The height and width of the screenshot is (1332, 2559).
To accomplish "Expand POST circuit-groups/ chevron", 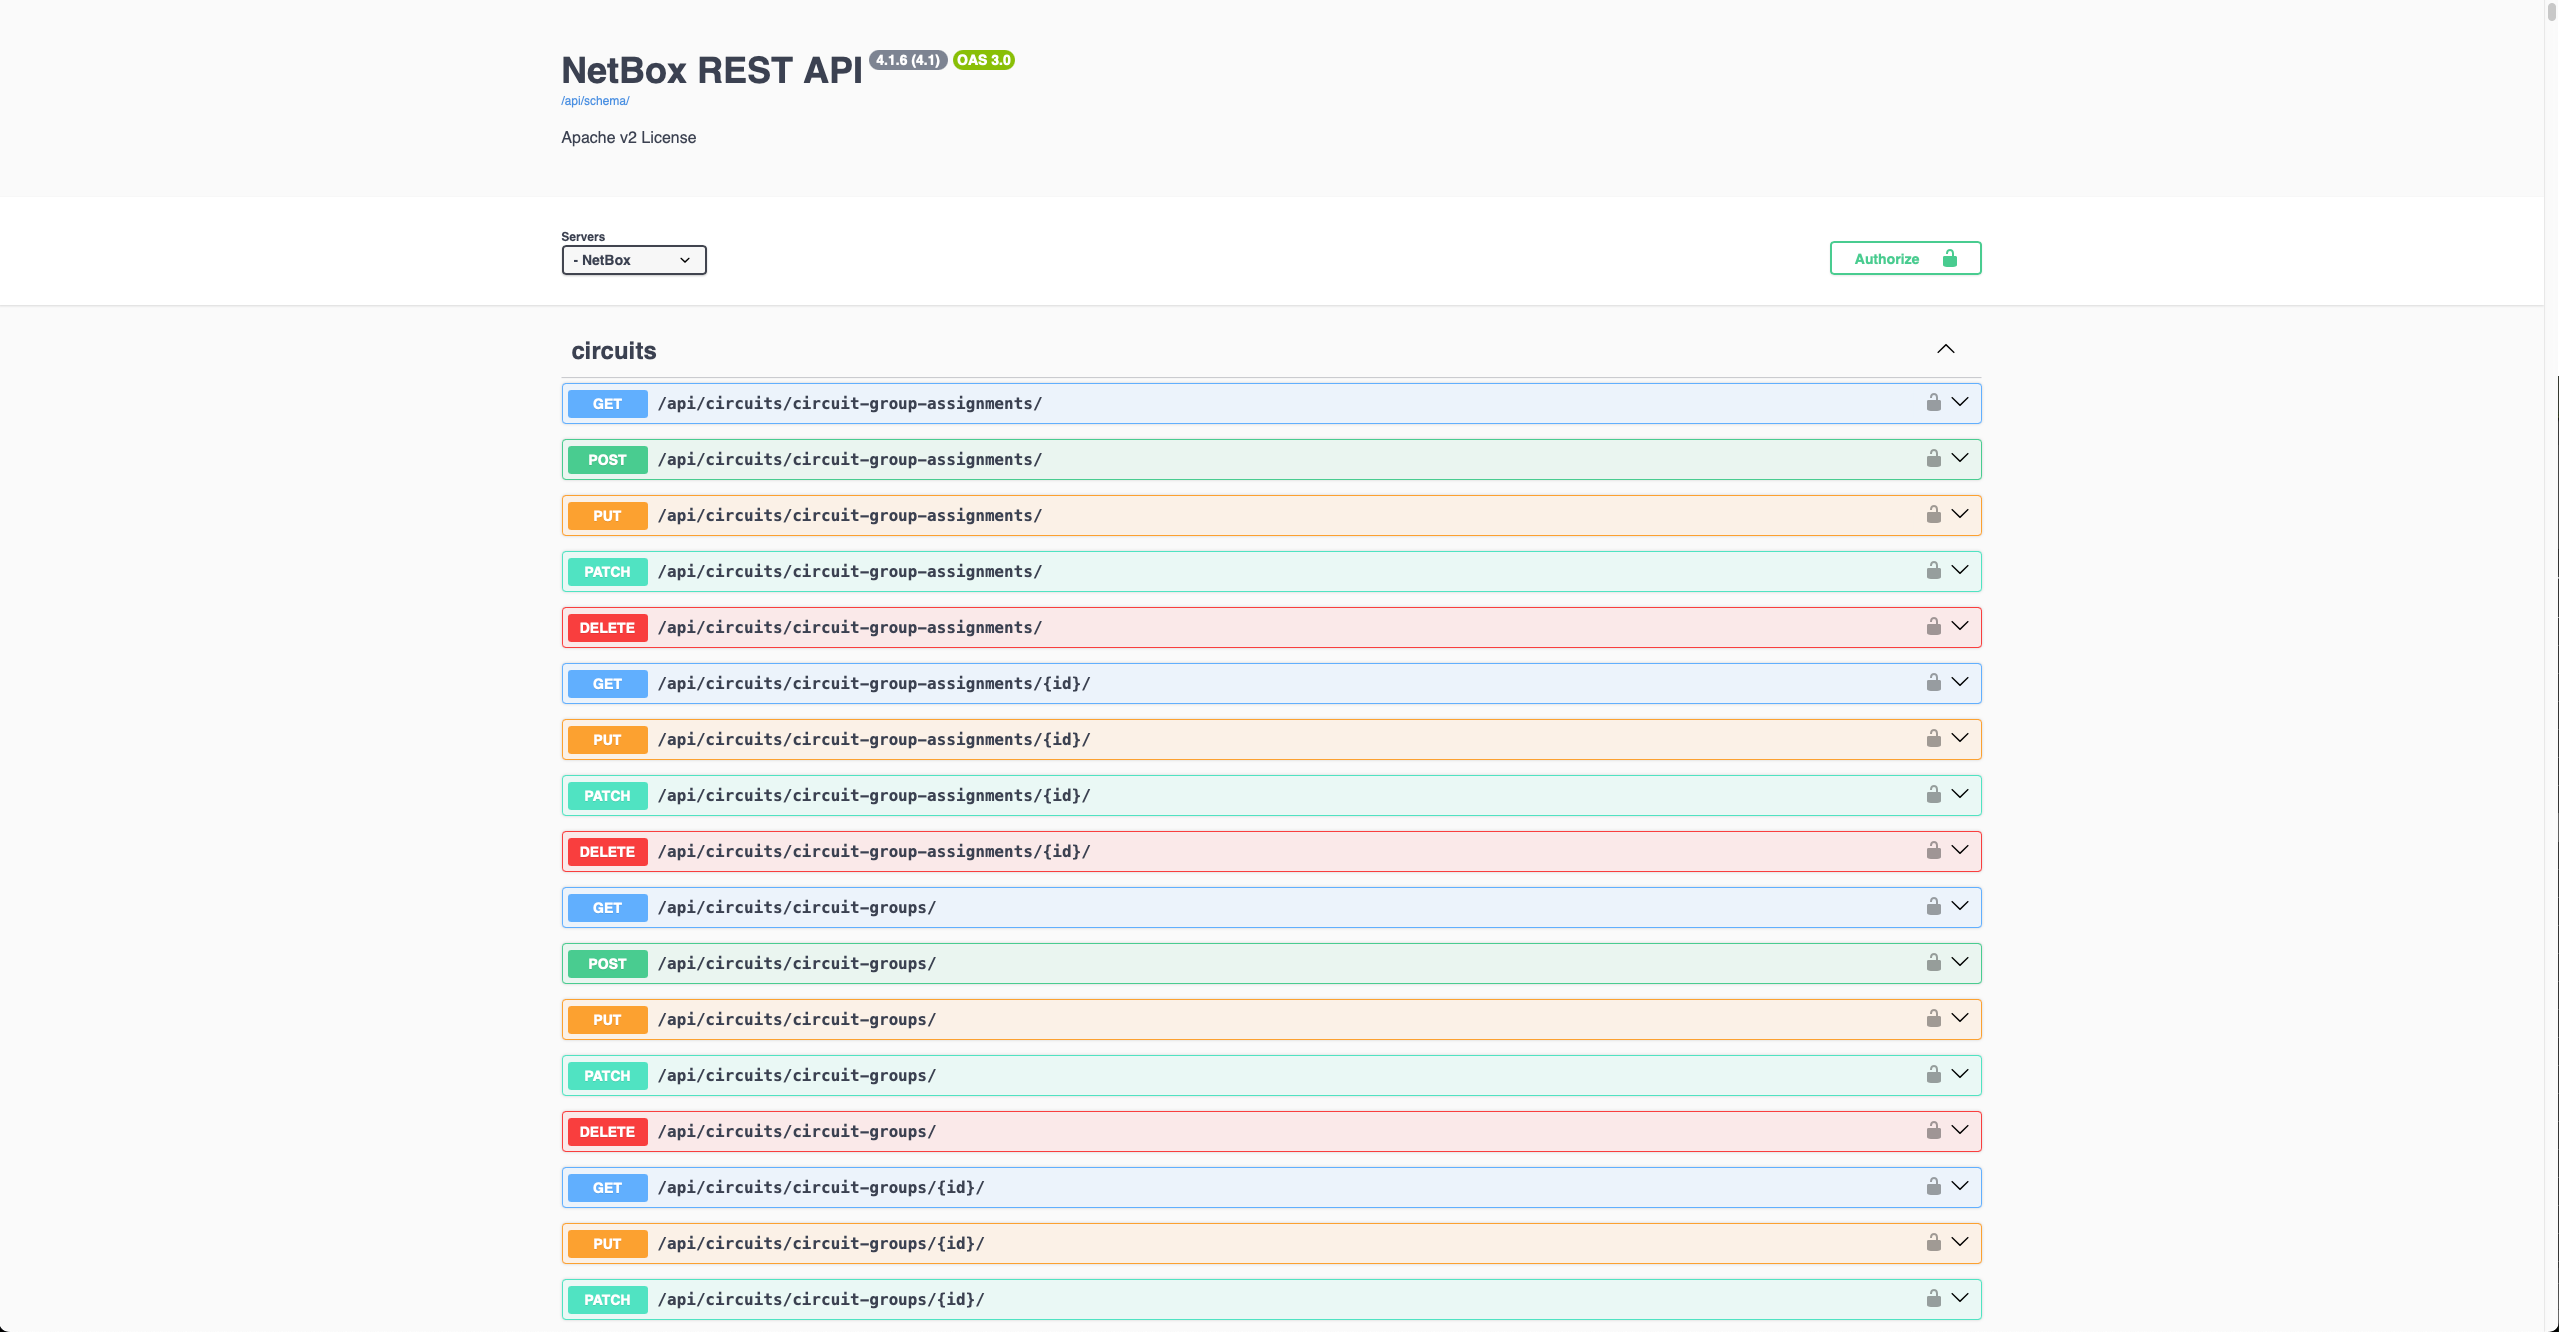I will [1960, 962].
